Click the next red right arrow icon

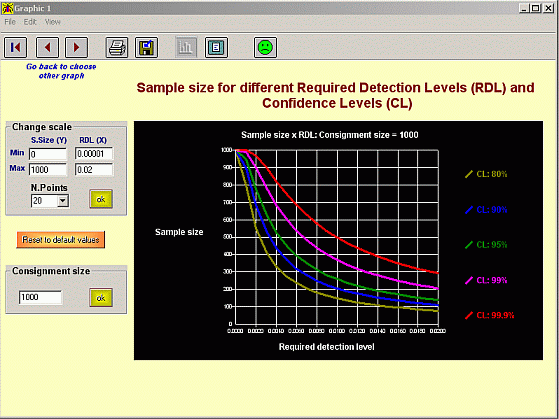click(x=76, y=47)
